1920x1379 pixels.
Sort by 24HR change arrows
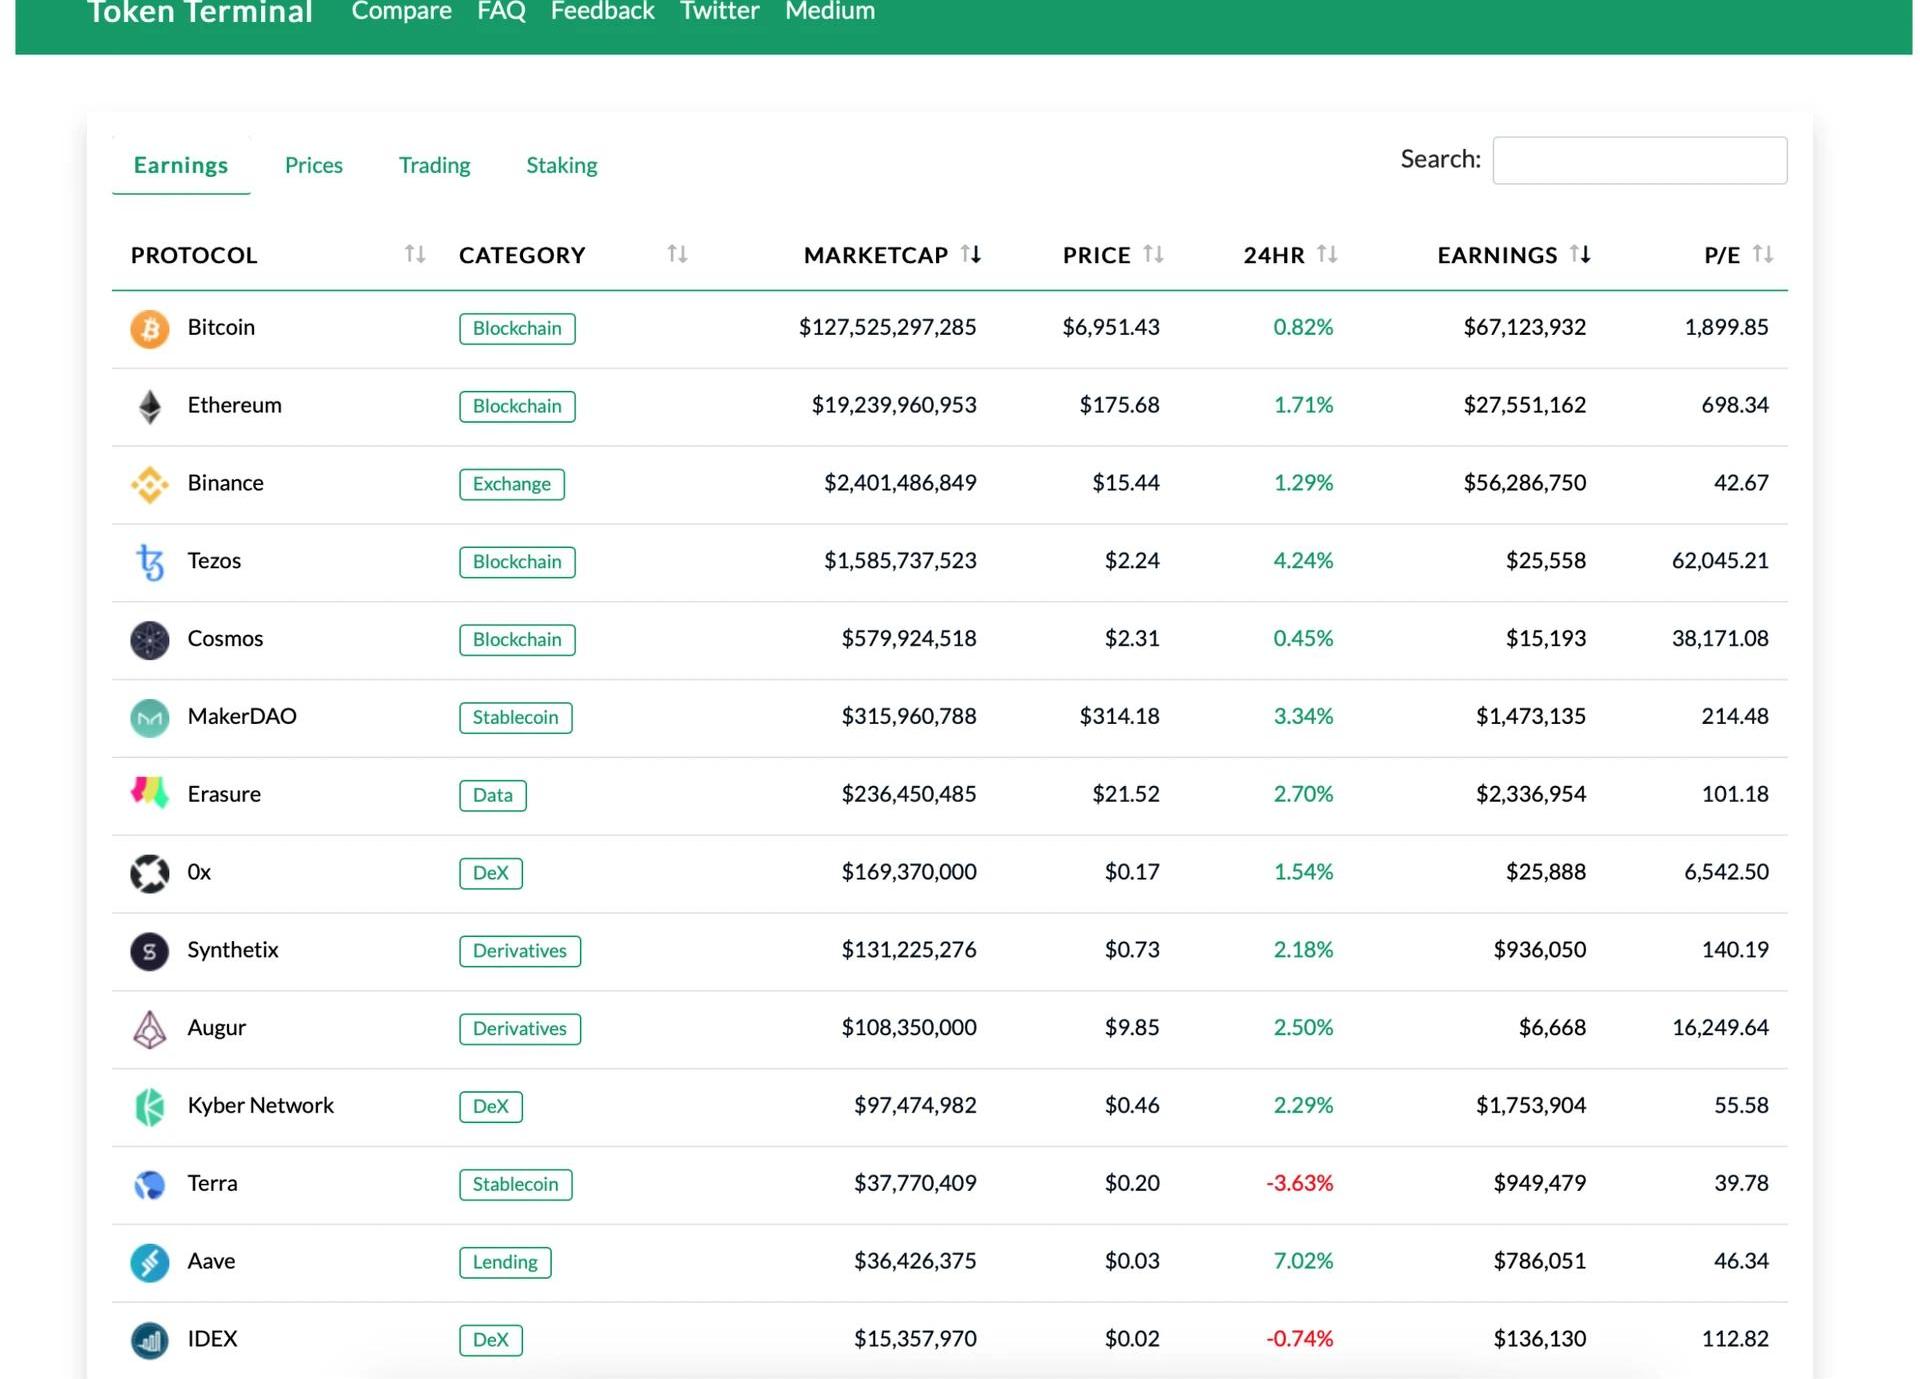[x=1327, y=254]
